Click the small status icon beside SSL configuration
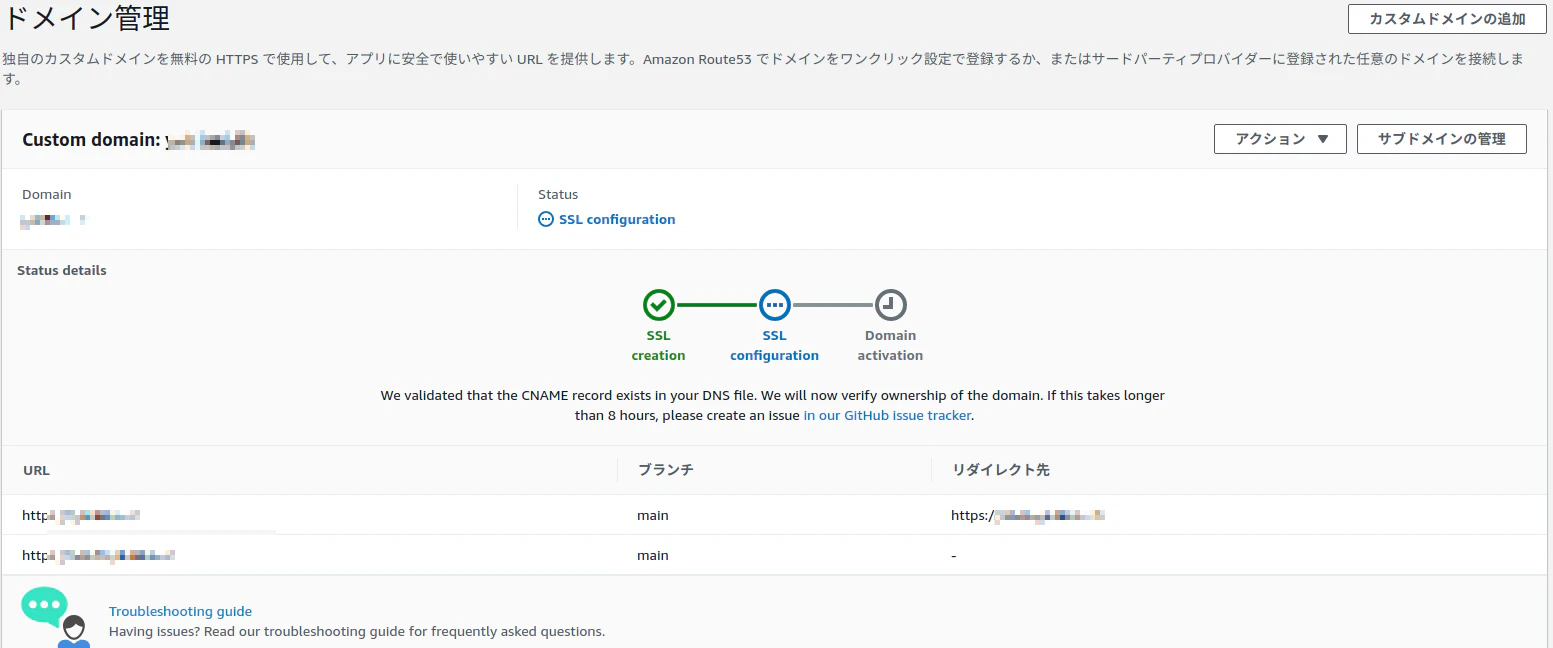Image resolution: width=1553 pixels, height=648 pixels. tap(546, 220)
